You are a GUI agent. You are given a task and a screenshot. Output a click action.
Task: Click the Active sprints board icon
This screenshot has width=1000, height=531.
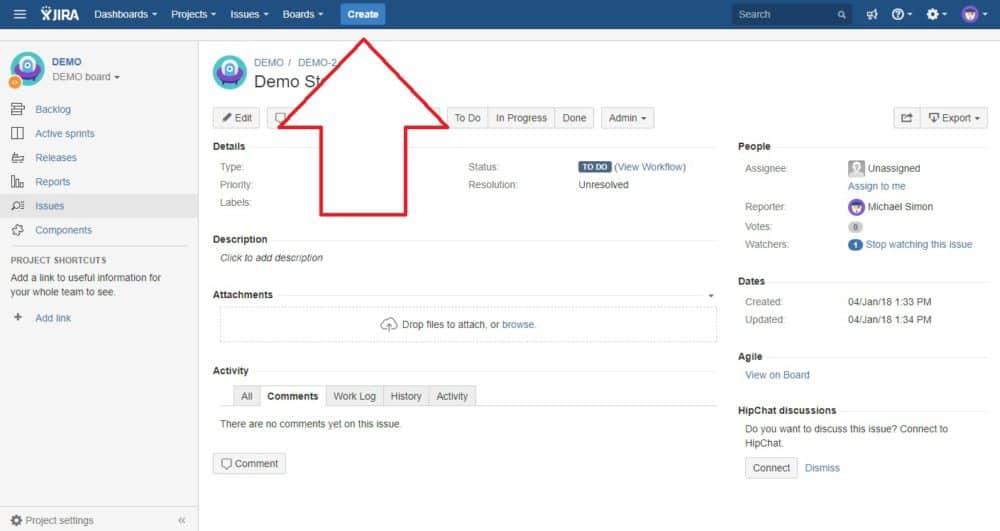[18, 133]
